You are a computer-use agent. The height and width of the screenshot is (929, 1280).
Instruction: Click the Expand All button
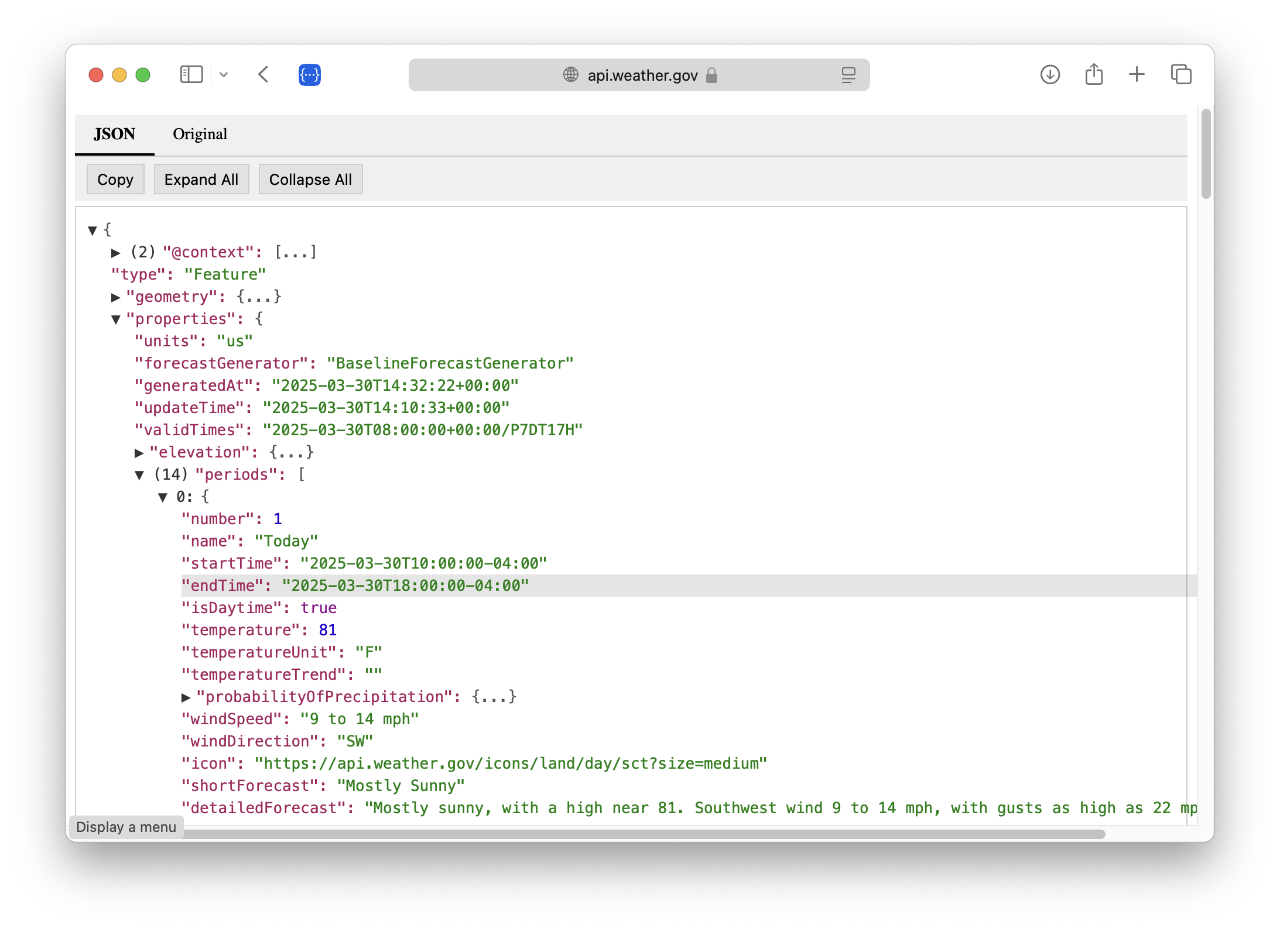(201, 180)
